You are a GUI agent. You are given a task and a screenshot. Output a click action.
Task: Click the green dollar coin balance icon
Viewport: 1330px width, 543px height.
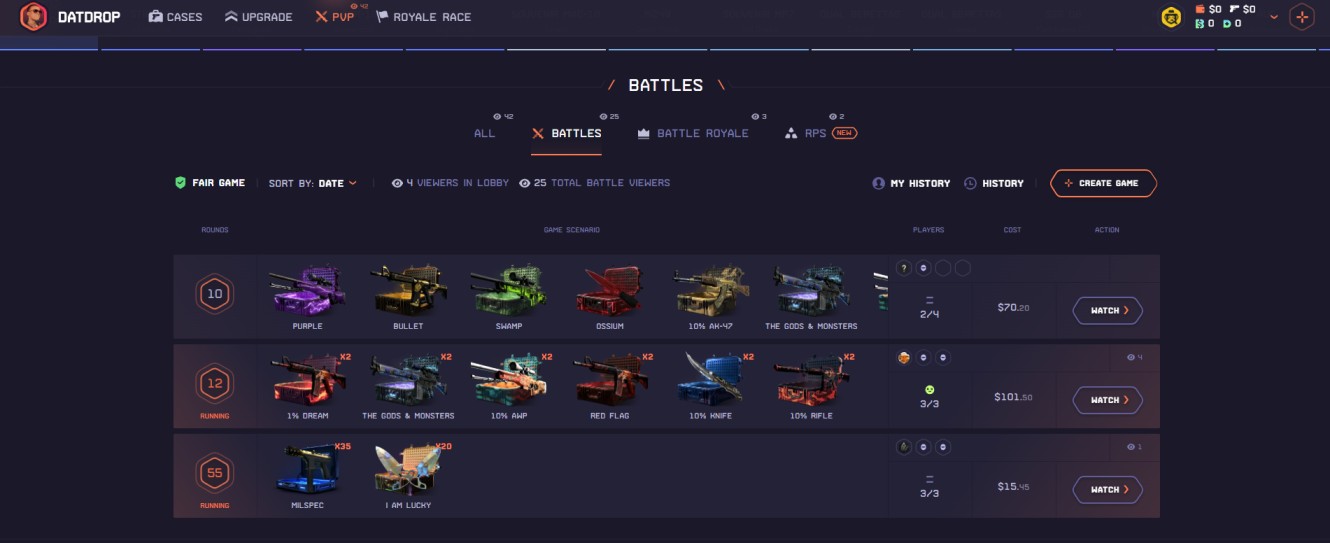click(1199, 23)
